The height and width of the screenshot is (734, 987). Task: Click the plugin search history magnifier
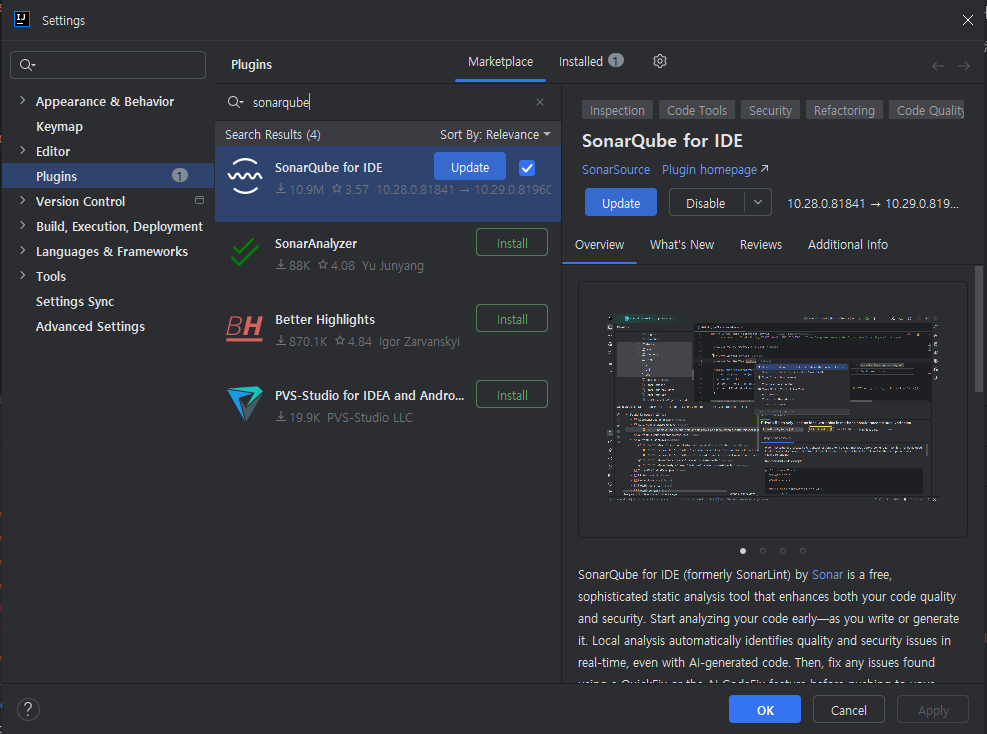235,102
